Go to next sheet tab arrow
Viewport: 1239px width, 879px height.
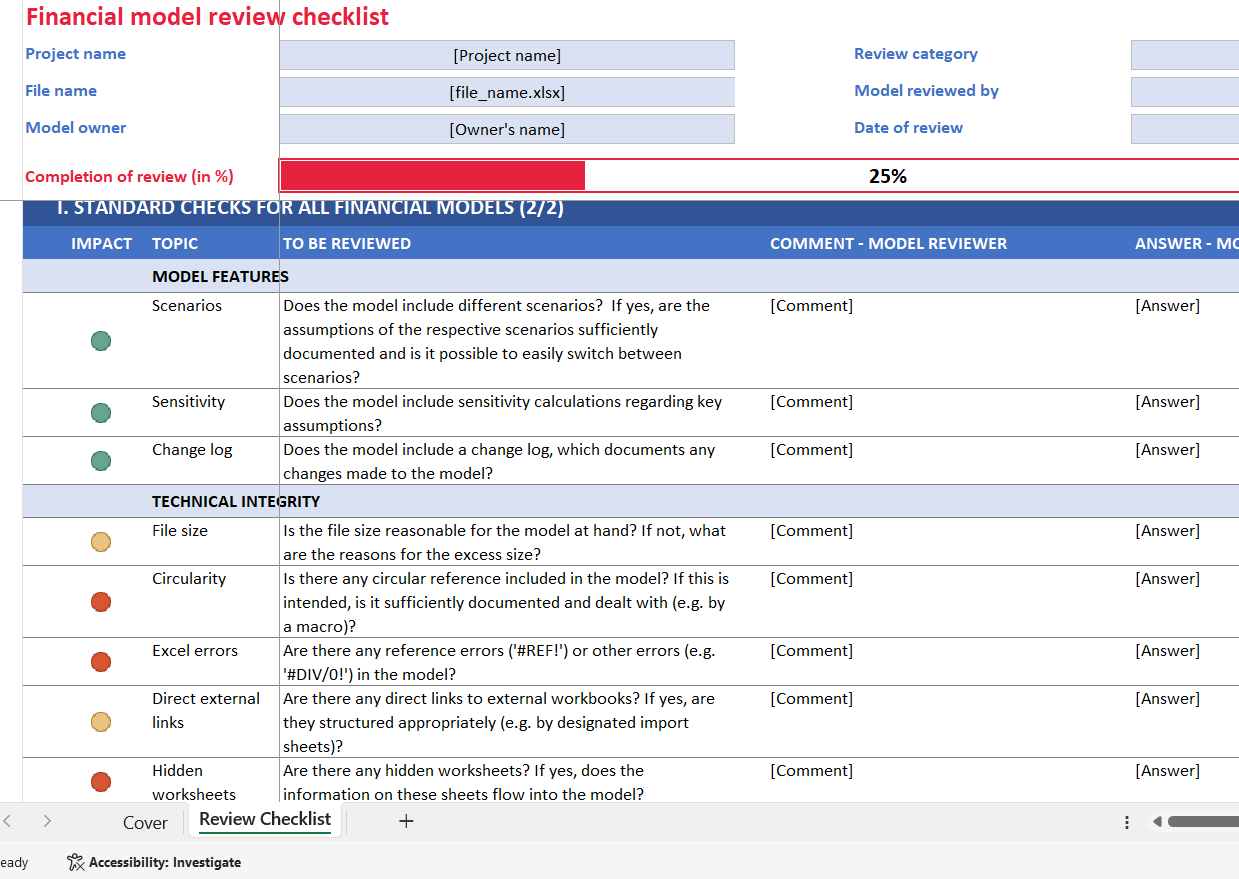click(47, 821)
